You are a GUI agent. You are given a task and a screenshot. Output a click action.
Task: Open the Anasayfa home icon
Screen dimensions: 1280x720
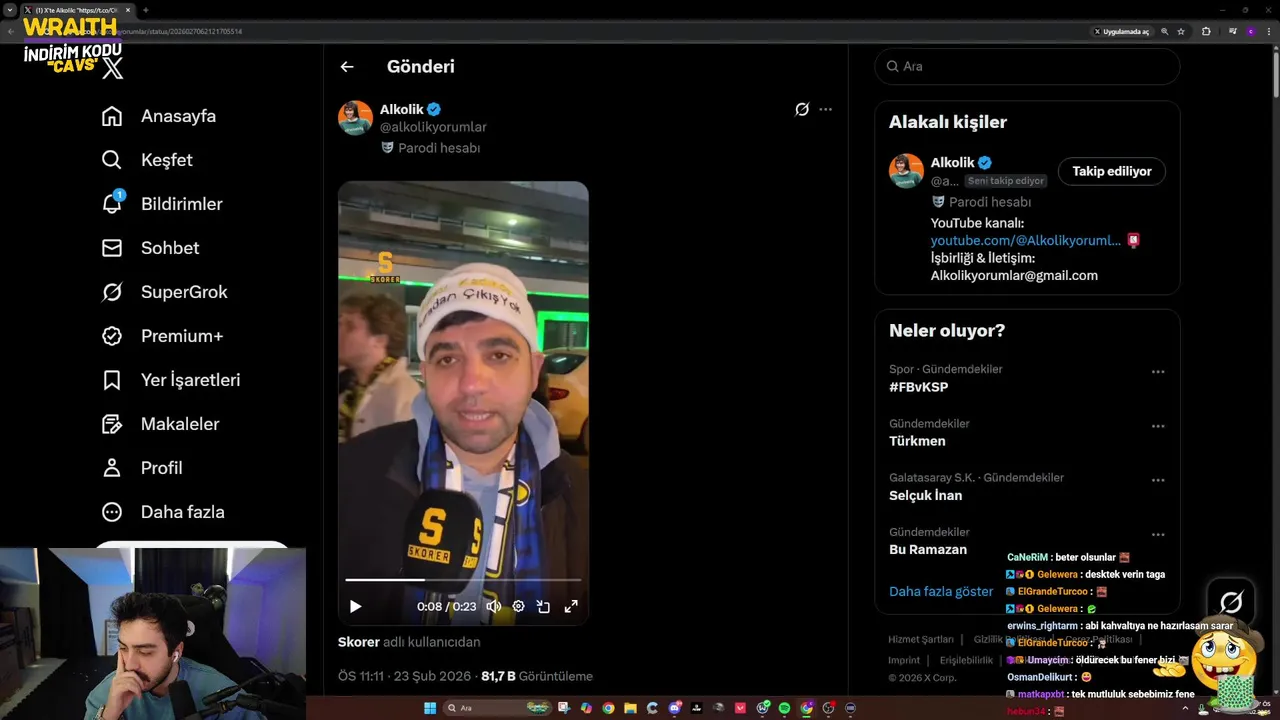pos(112,116)
